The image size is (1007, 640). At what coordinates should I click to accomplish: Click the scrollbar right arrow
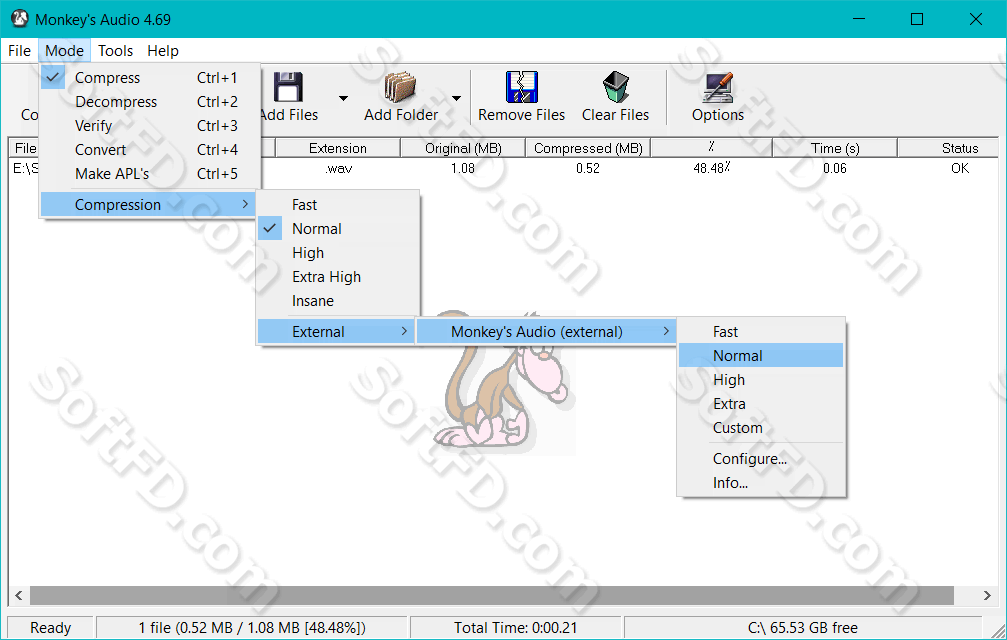(987, 596)
